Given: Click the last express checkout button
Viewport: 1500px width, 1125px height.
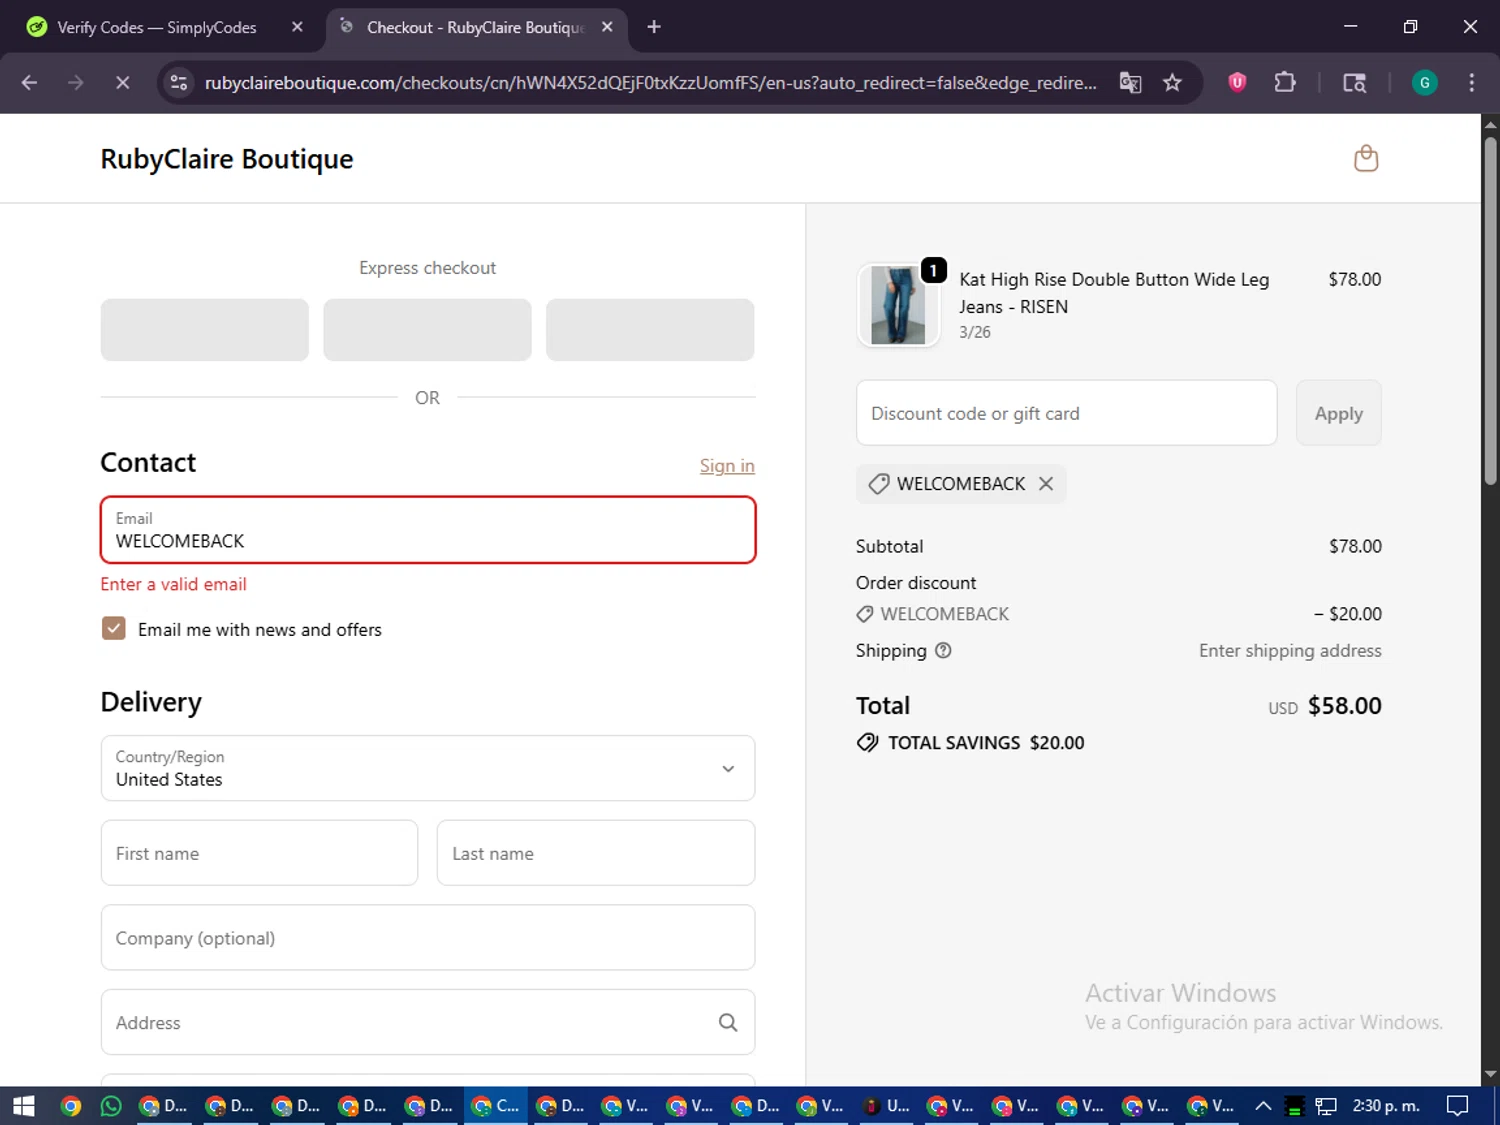Looking at the screenshot, I should (x=650, y=330).
